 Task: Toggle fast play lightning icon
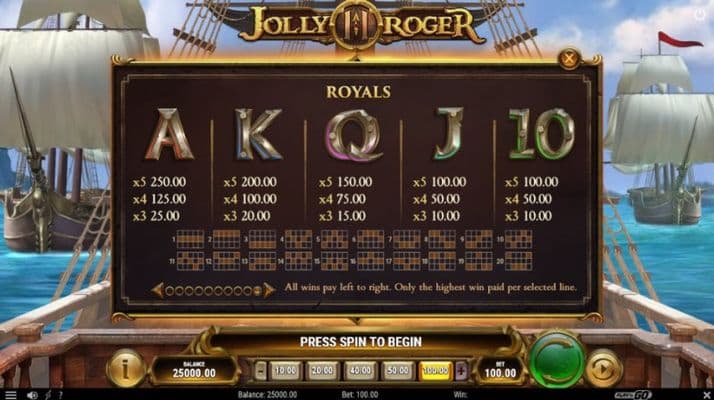click(48, 395)
